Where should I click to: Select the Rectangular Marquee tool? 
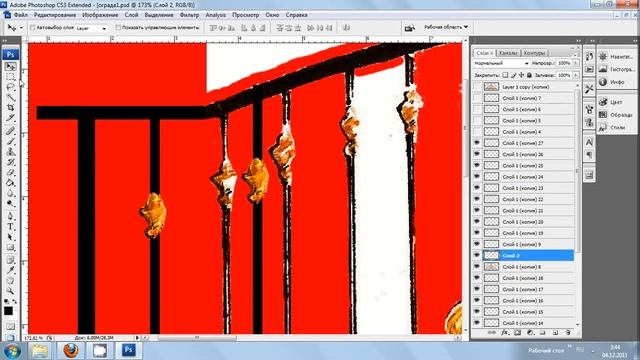click(11, 77)
